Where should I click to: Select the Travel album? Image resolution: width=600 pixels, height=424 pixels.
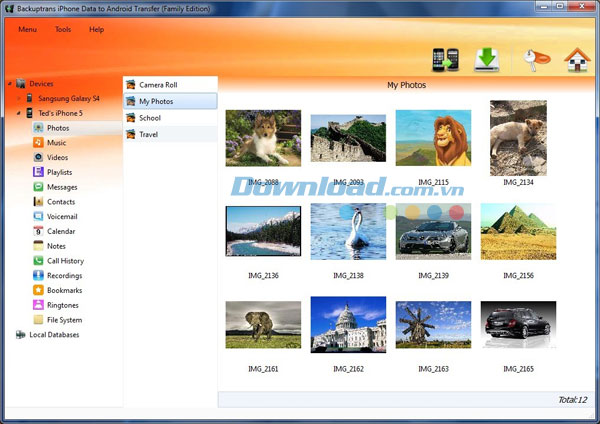point(148,134)
